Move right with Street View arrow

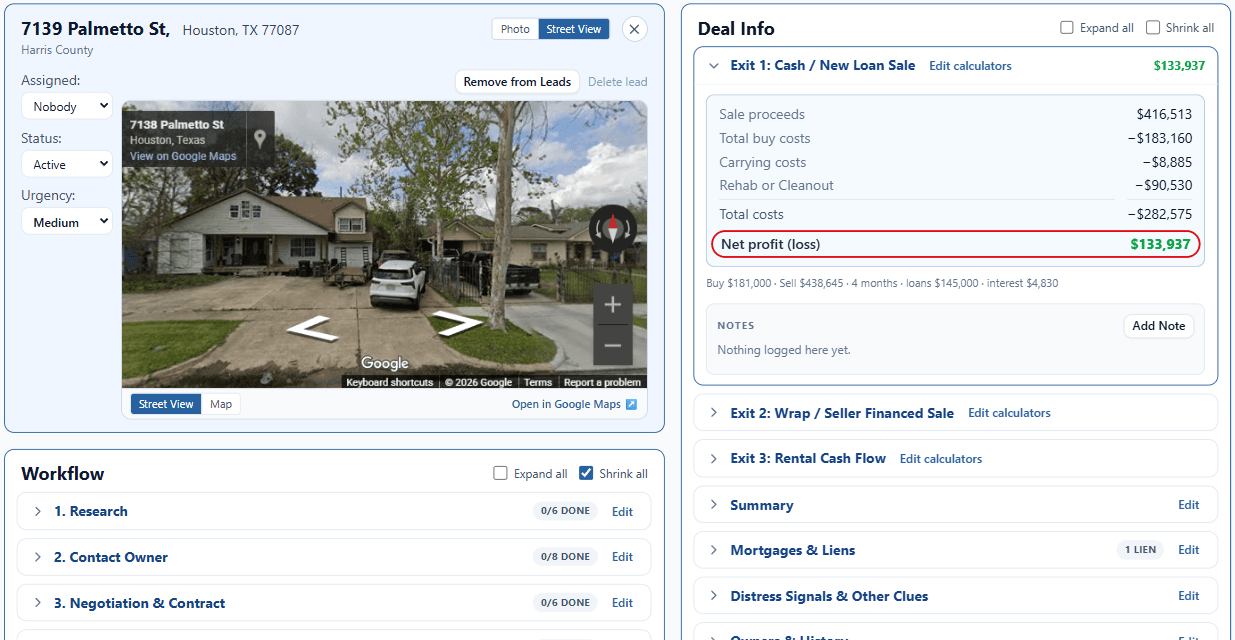coord(458,323)
